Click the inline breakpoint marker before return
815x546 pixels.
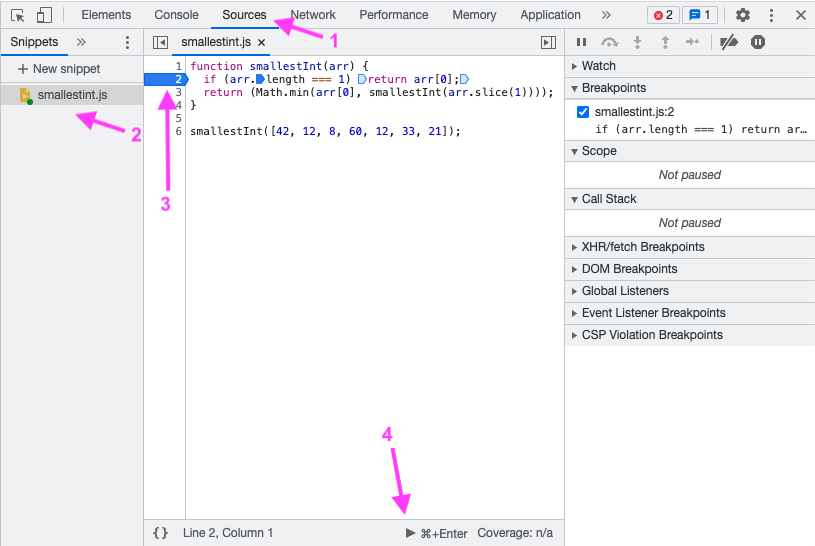pyautogui.click(x=362, y=79)
